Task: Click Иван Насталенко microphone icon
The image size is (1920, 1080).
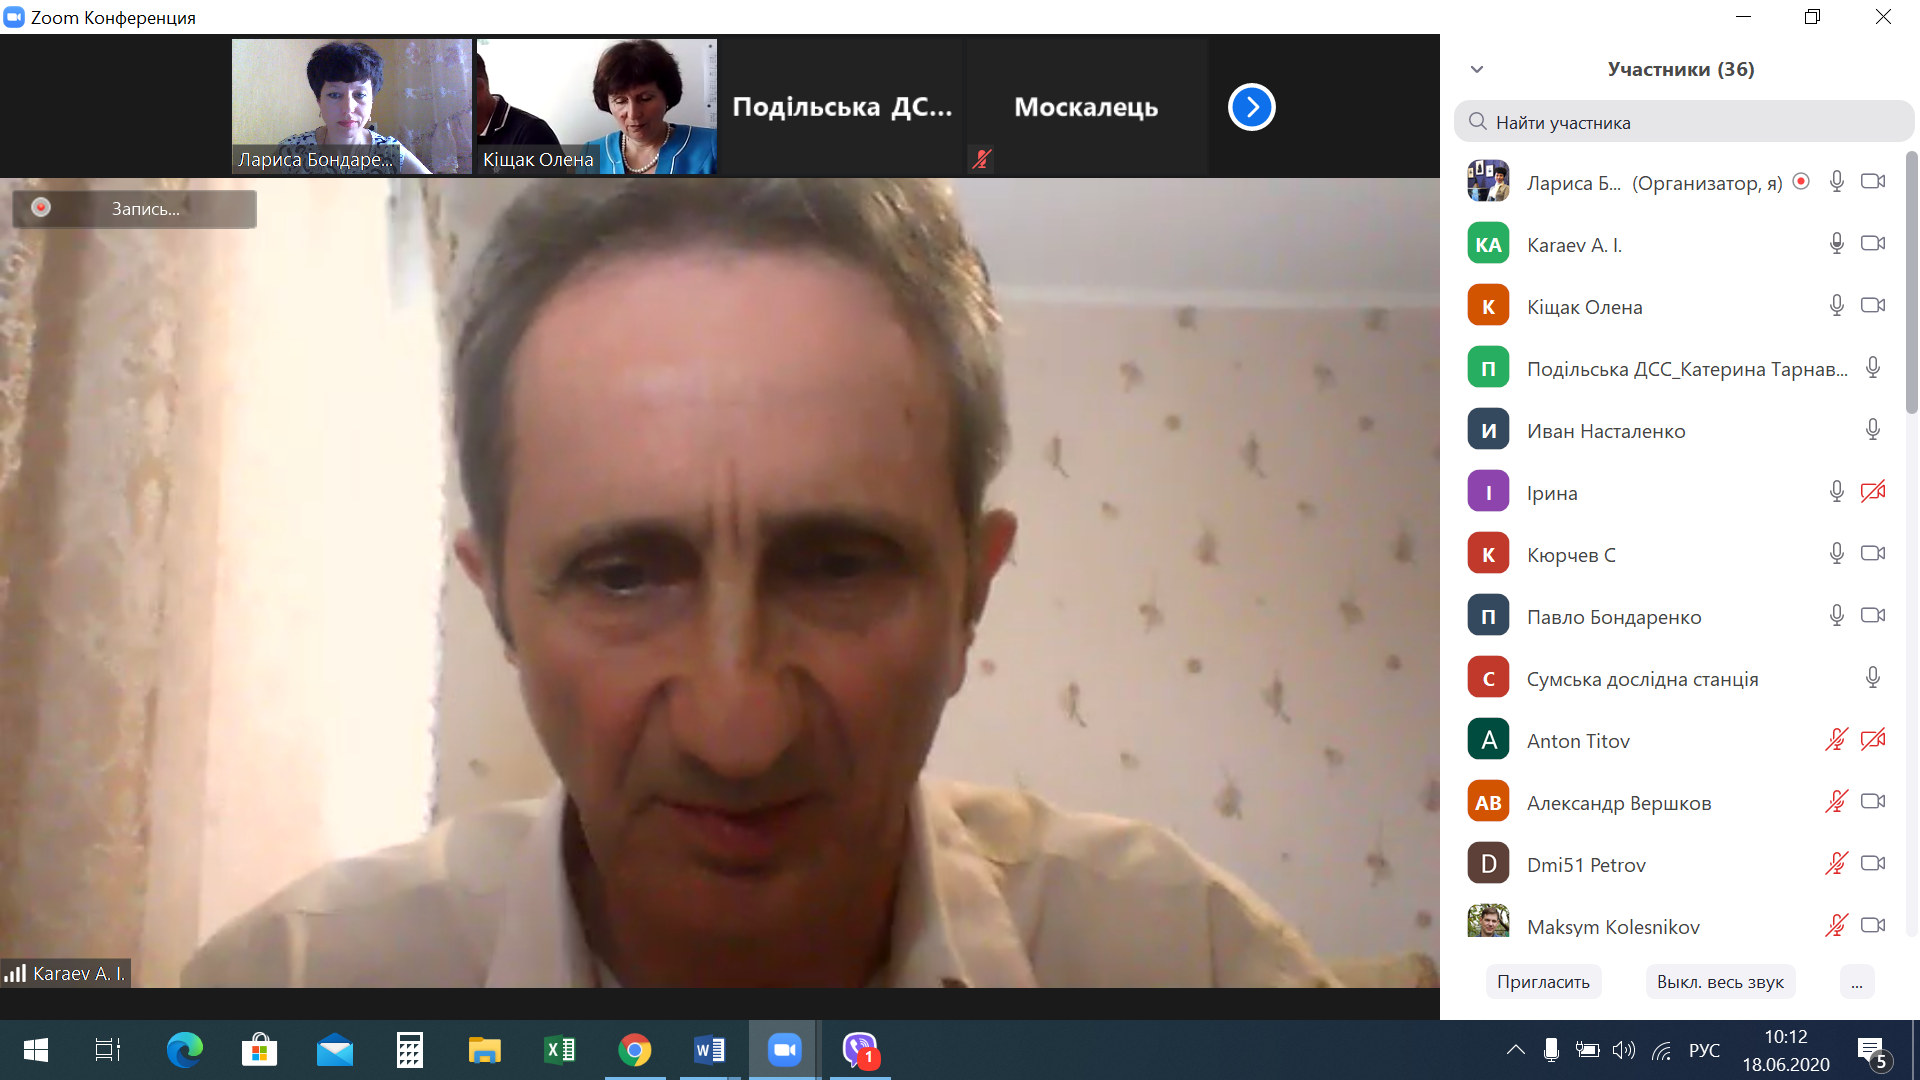Action: 1873,430
